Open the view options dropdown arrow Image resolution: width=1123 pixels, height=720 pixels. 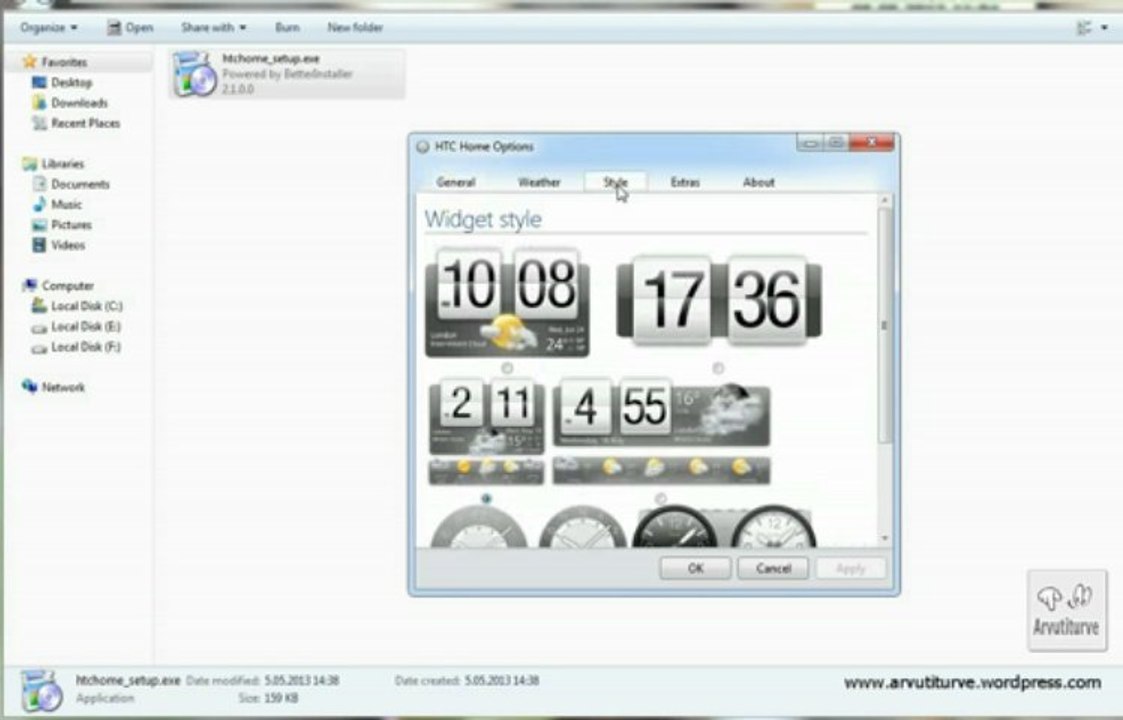[x=1104, y=27]
